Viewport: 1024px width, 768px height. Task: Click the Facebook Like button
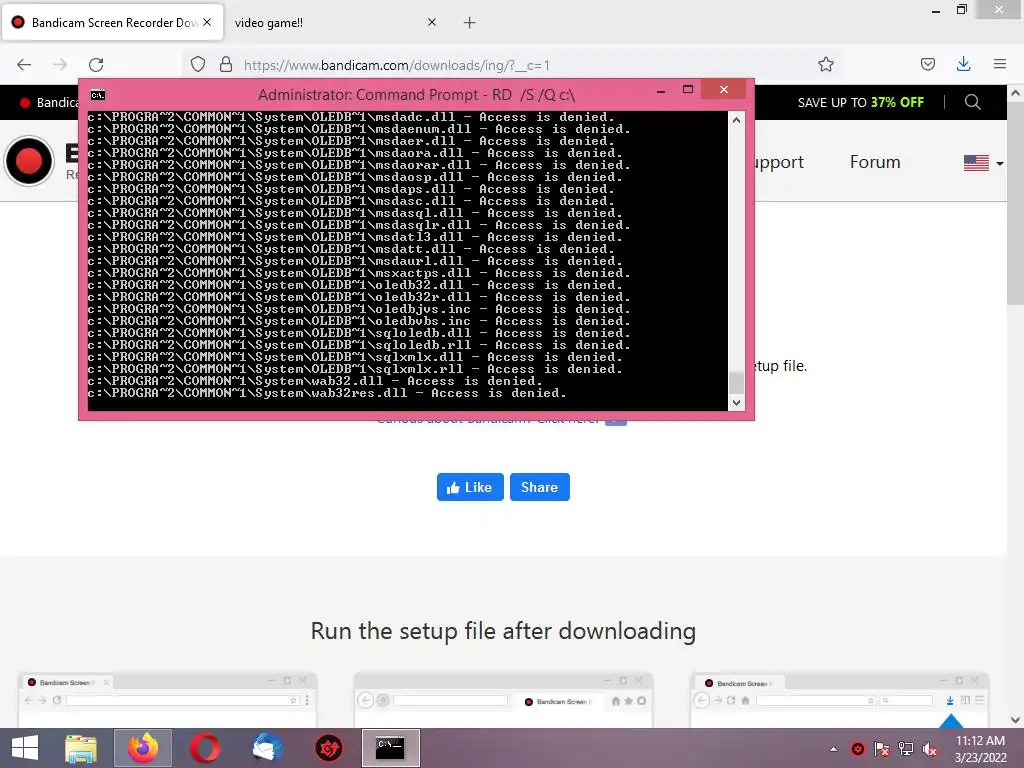(470, 487)
